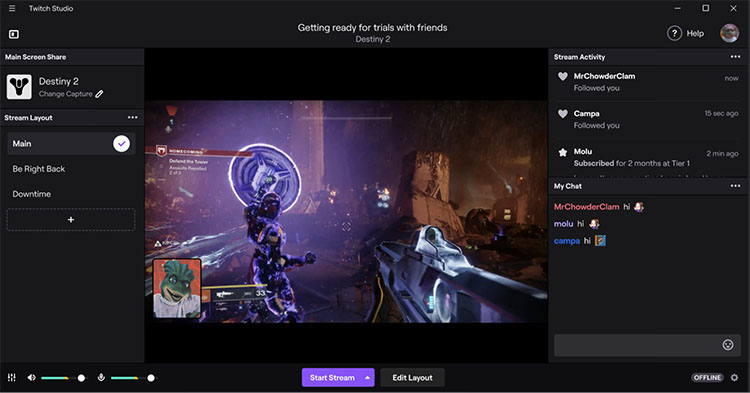This screenshot has height=393, width=750.
Task: Open Molu subscribed activity entry
Action: [647, 157]
